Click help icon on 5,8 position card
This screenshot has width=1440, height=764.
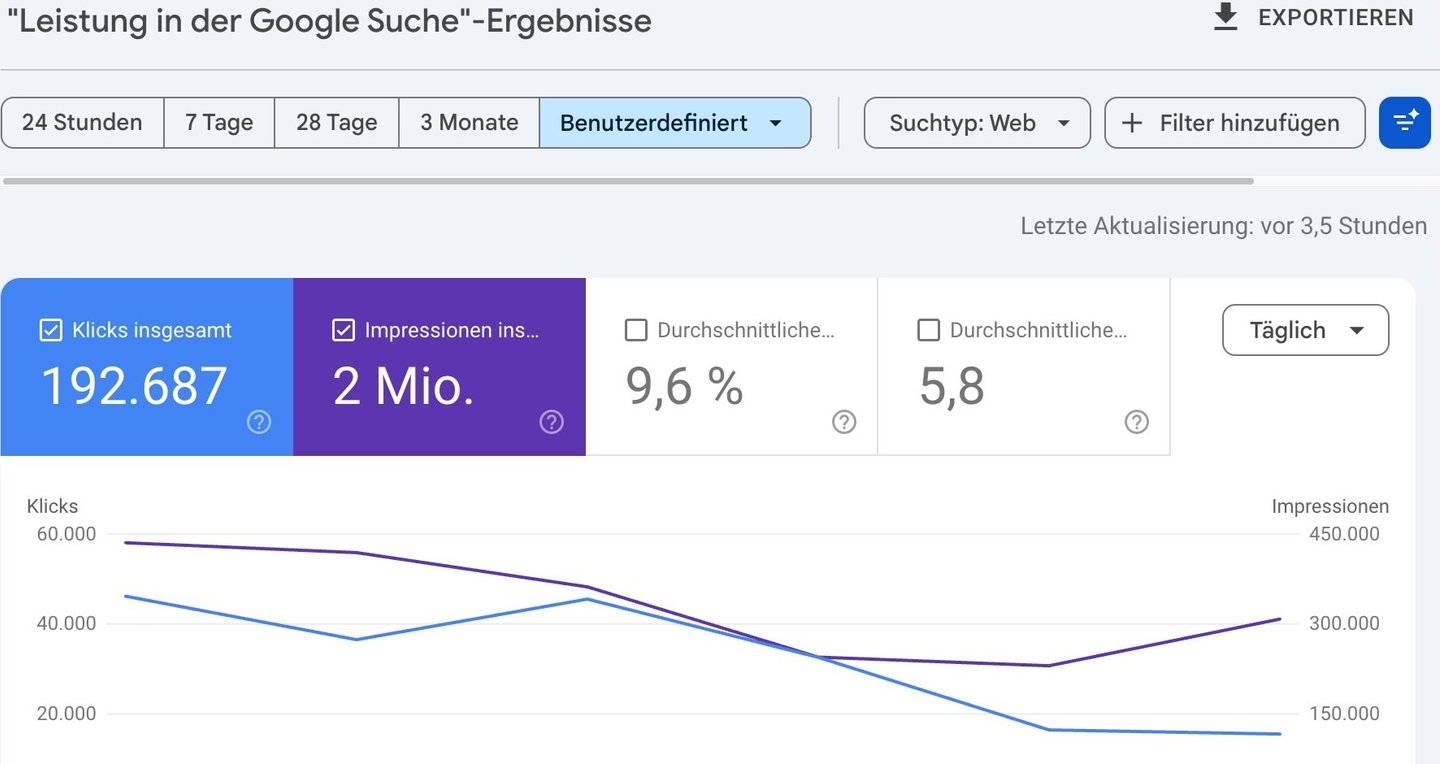pyautogui.click(x=1136, y=422)
